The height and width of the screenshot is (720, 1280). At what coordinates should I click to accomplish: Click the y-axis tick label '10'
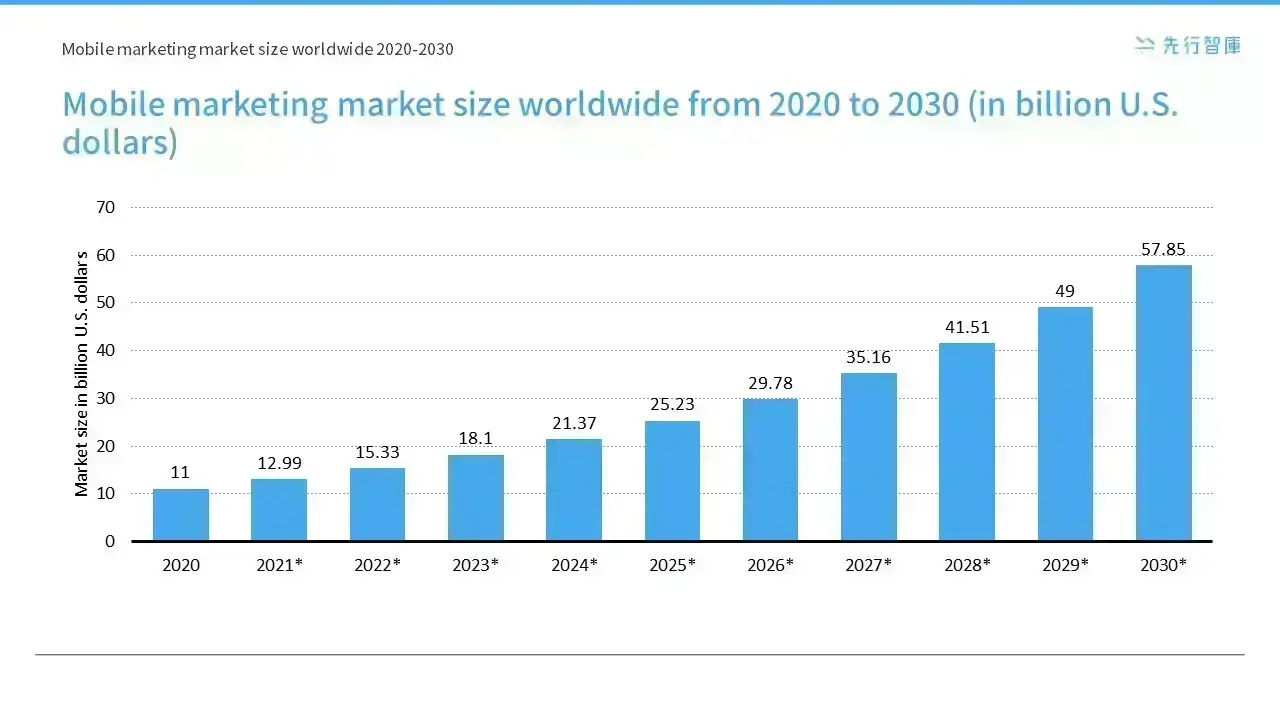pyautogui.click(x=105, y=494)
